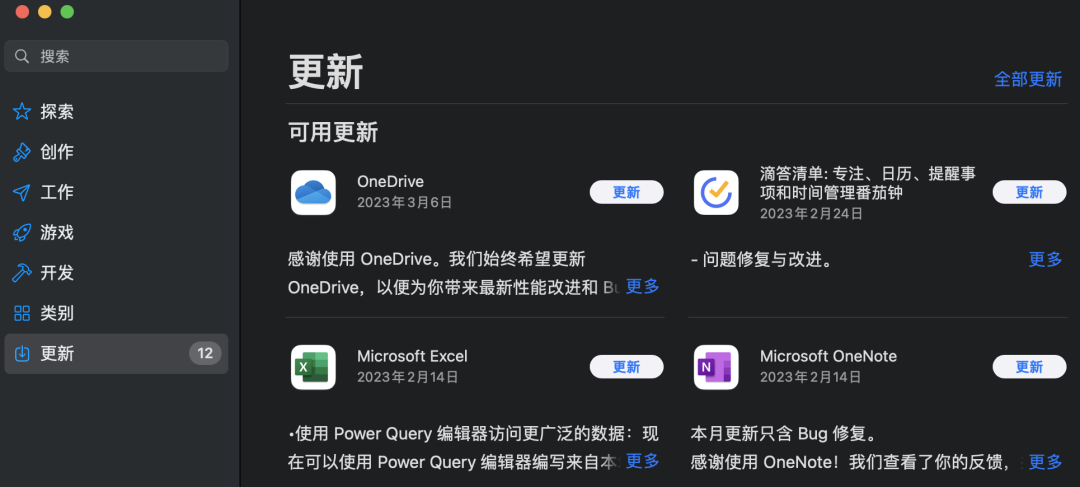This screenshot has width=1080, height=487.
Task: Click the Microsoft OneNote app icon
Action: [x=716, y=367]
